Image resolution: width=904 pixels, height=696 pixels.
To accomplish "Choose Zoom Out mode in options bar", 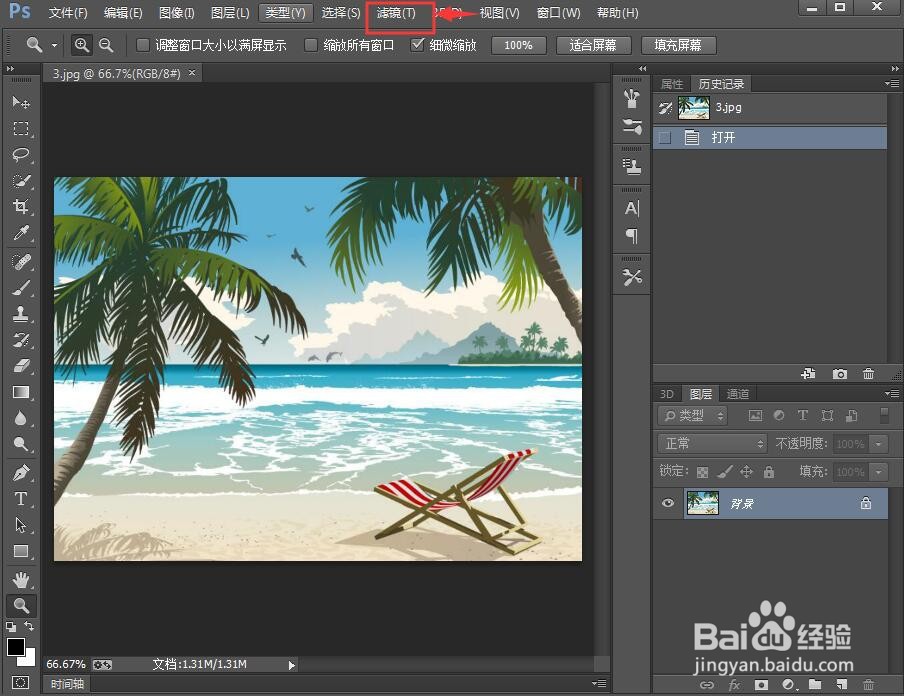I will coord(106,45).
